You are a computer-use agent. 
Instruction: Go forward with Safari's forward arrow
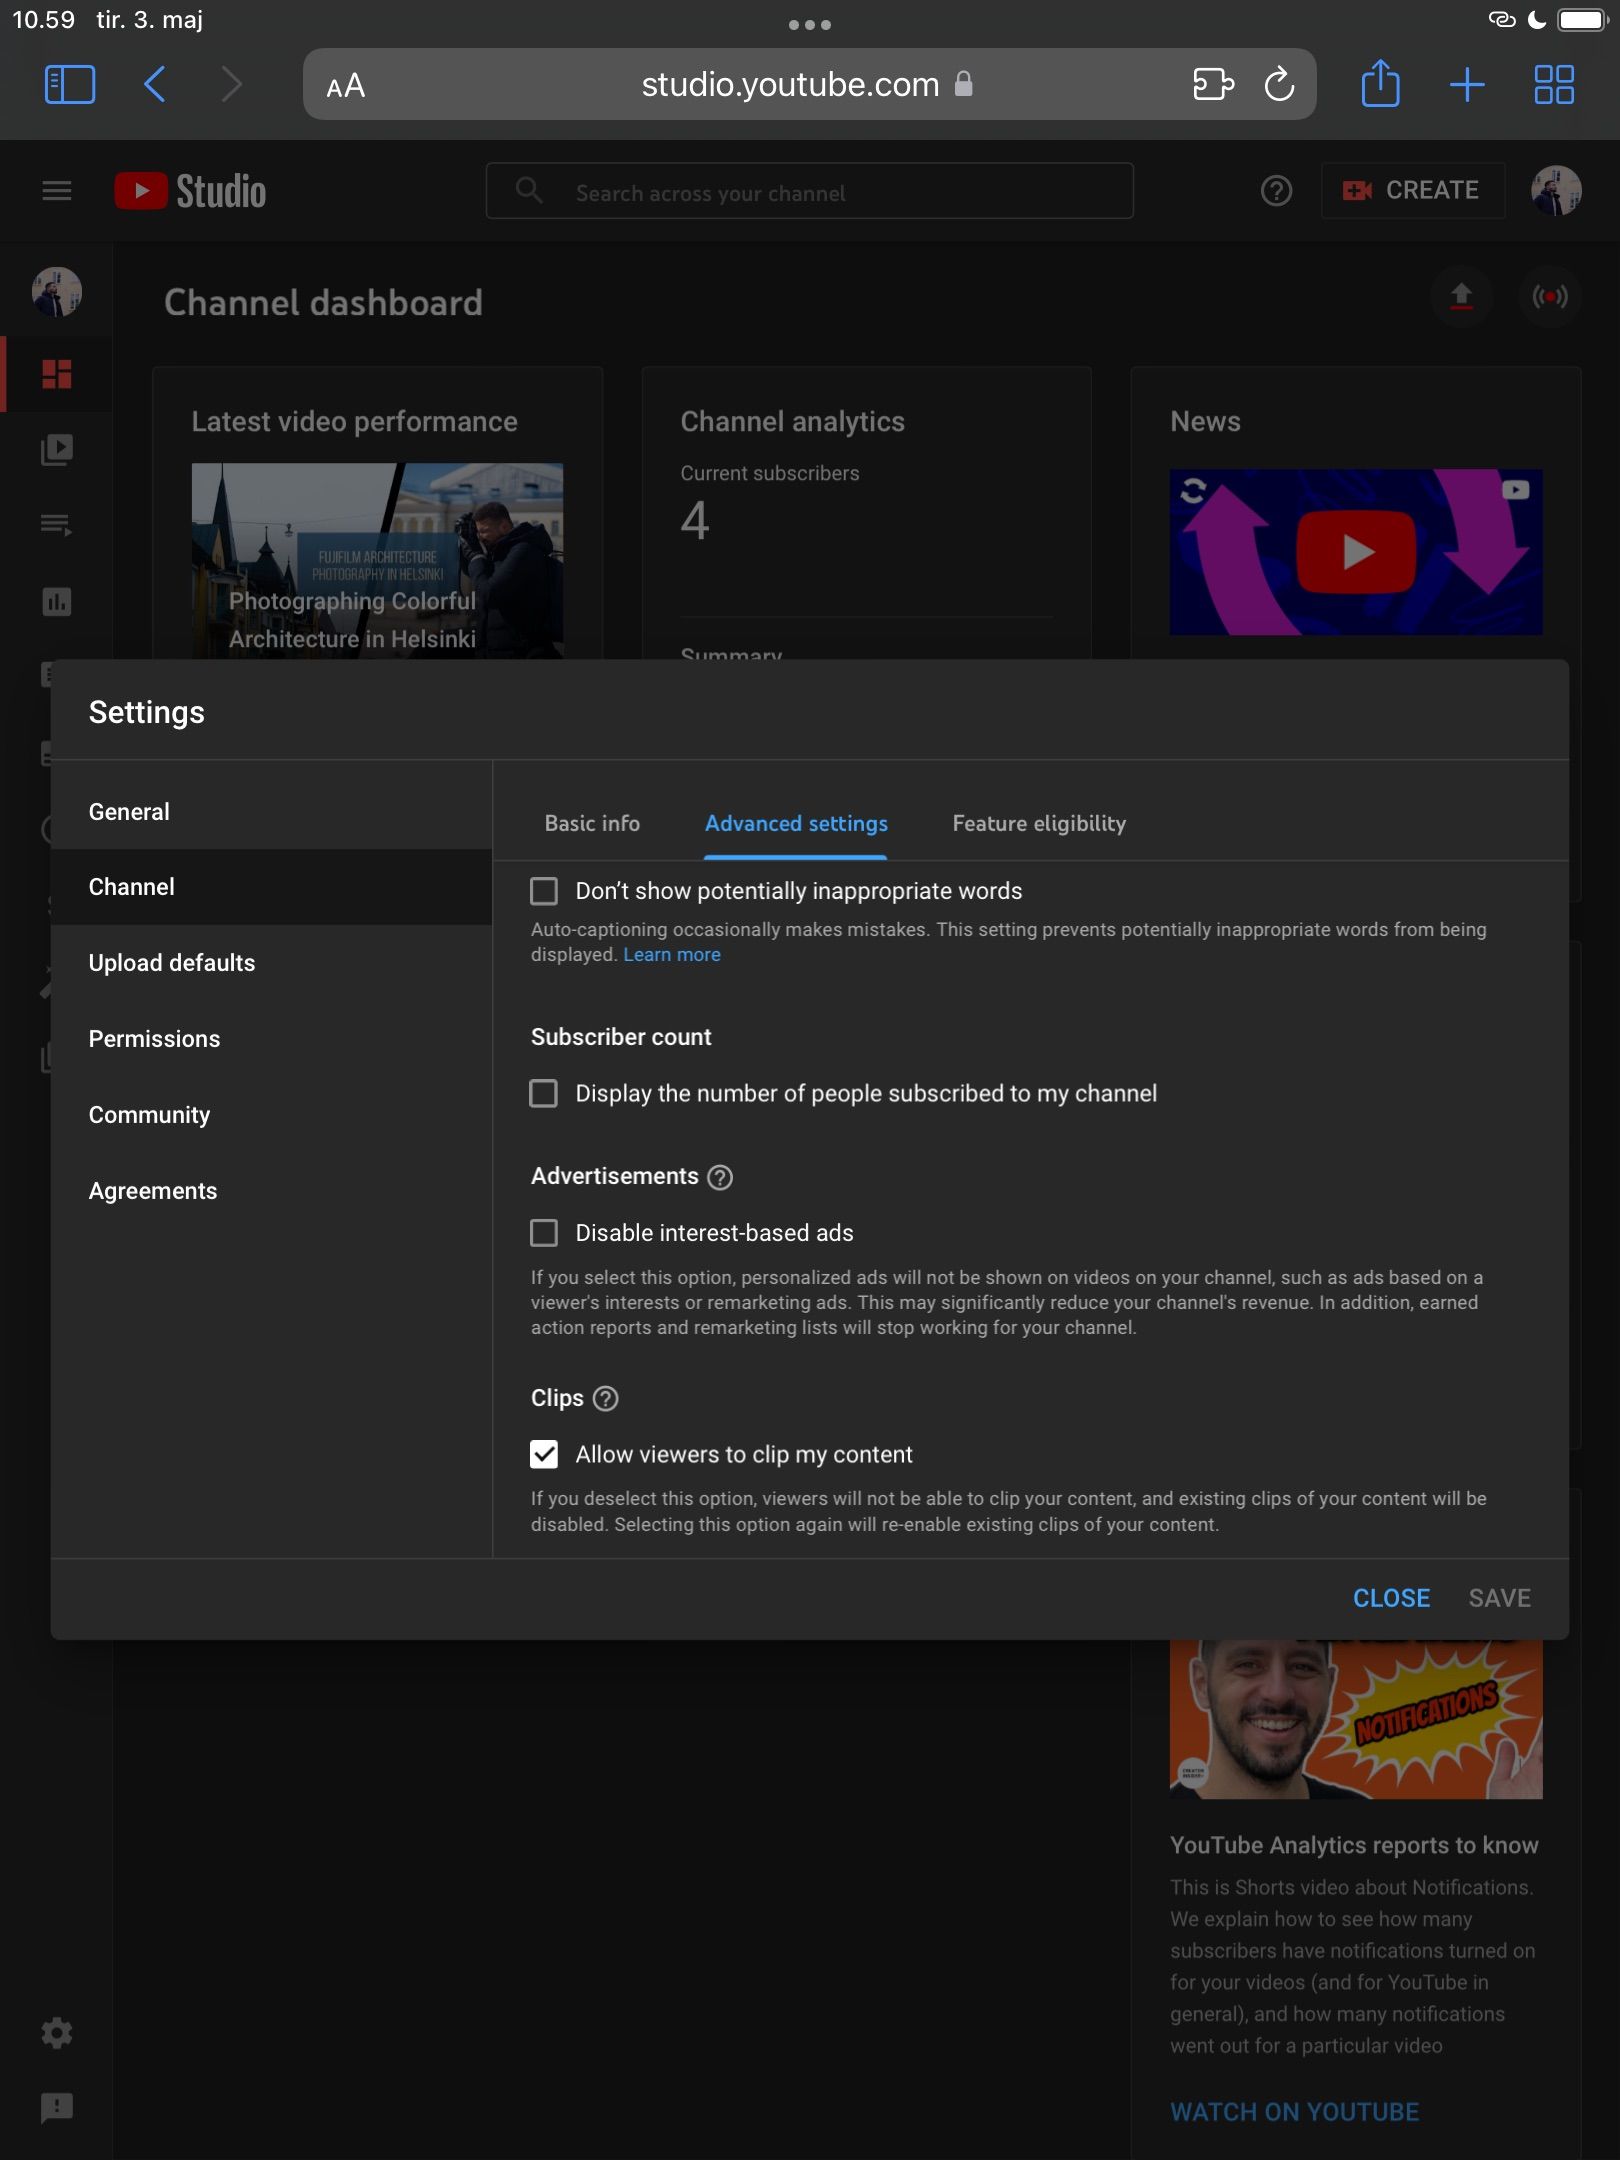(x=231, y=85)
